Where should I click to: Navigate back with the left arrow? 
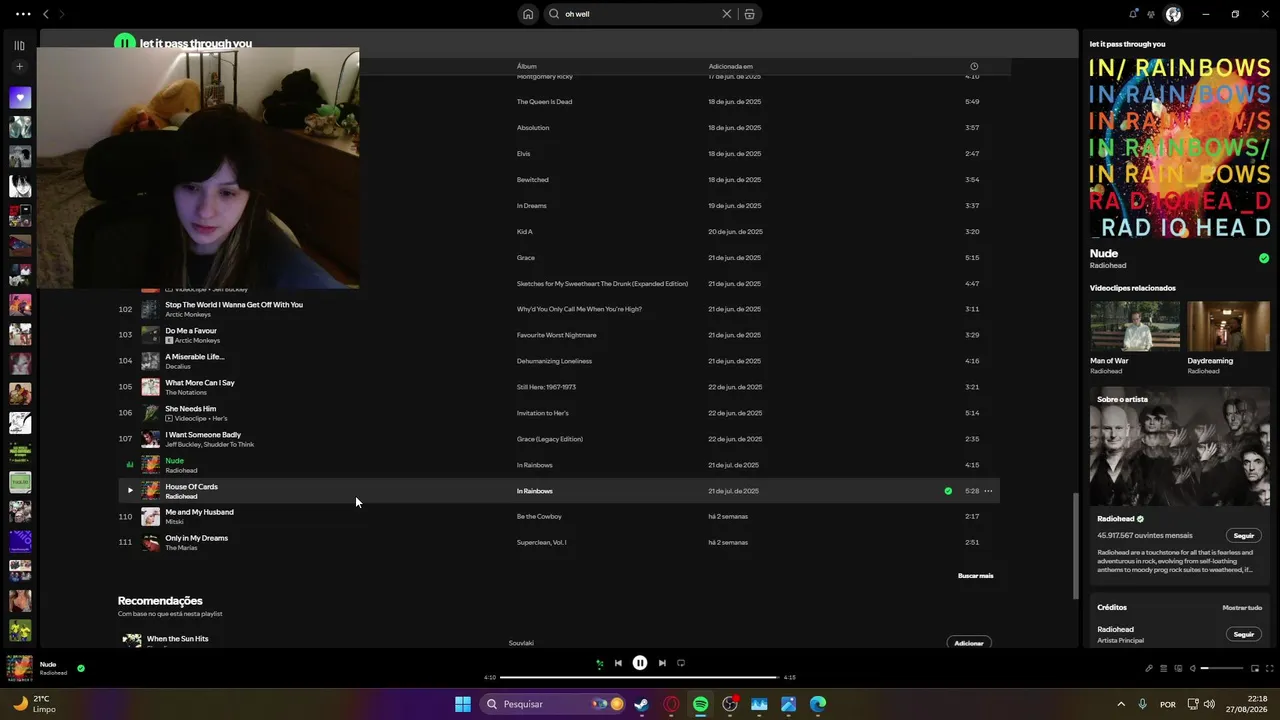45,14
